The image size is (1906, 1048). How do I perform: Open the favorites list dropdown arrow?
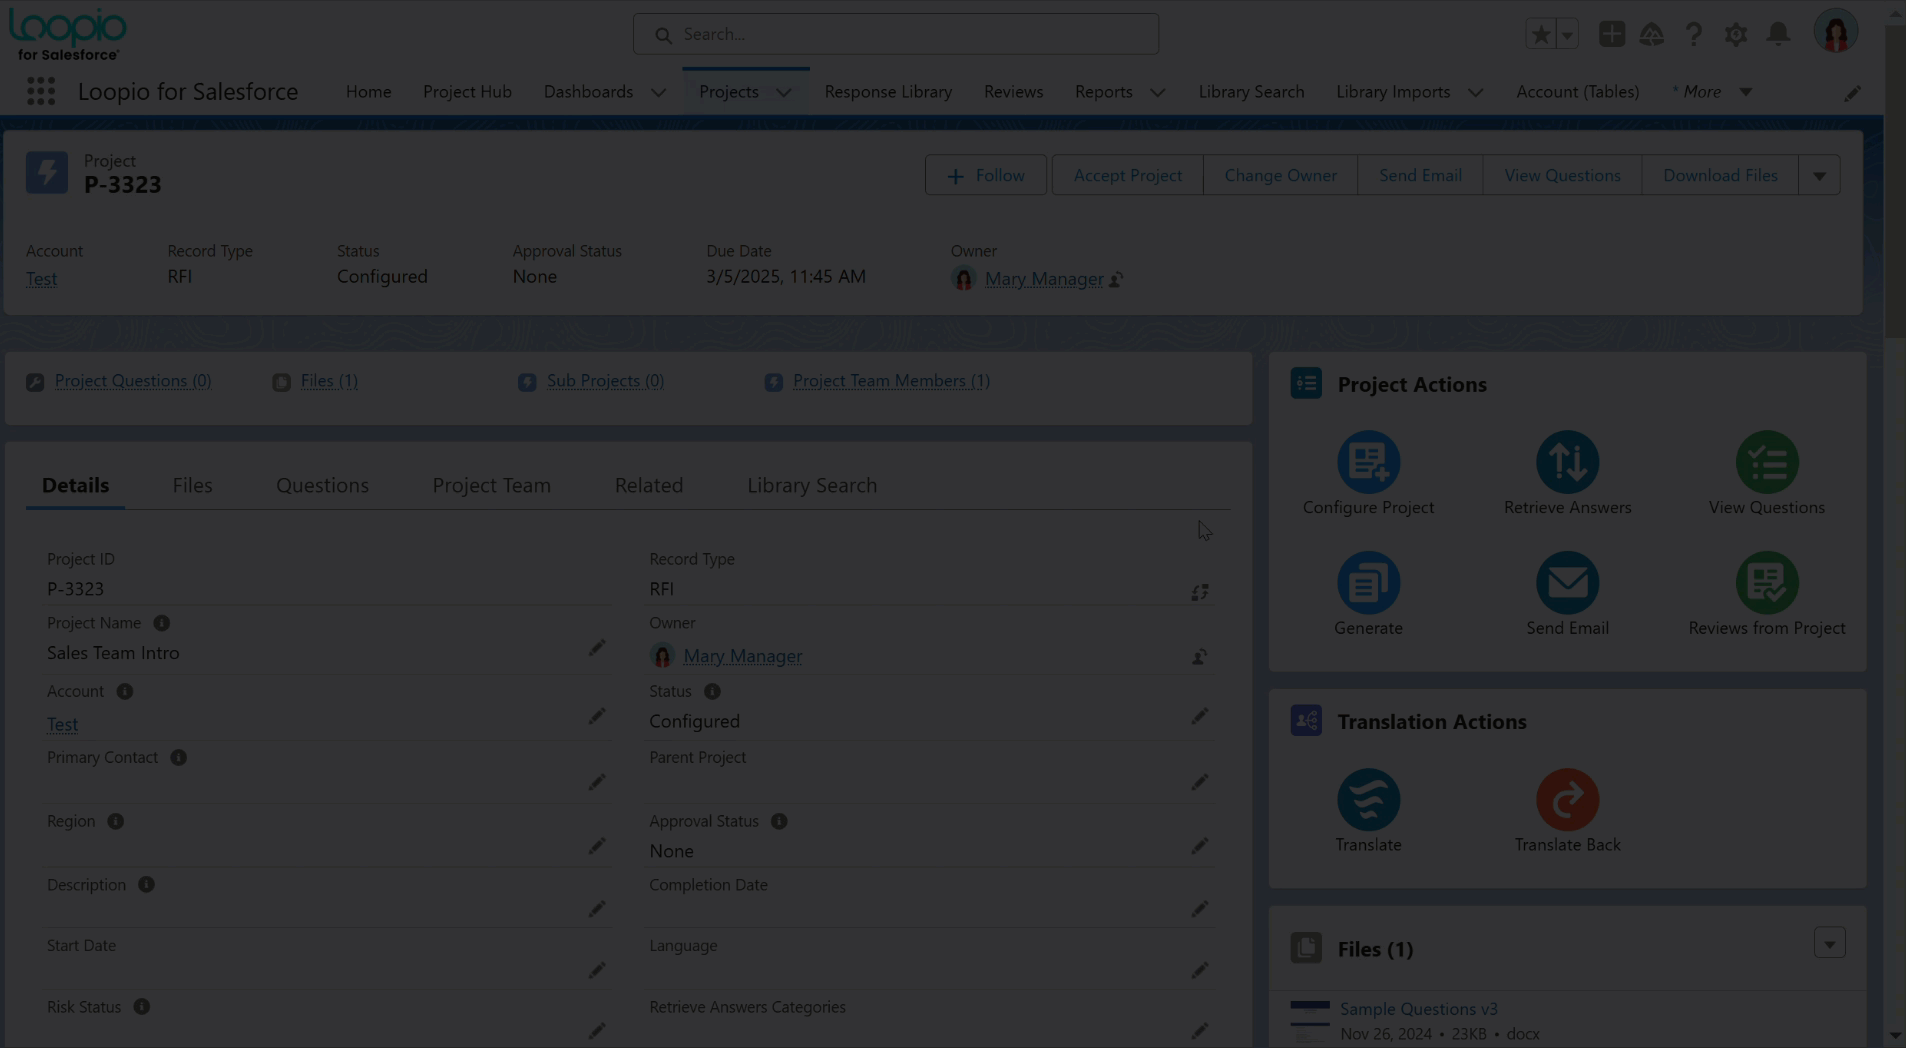click(x=1567, y=34)
